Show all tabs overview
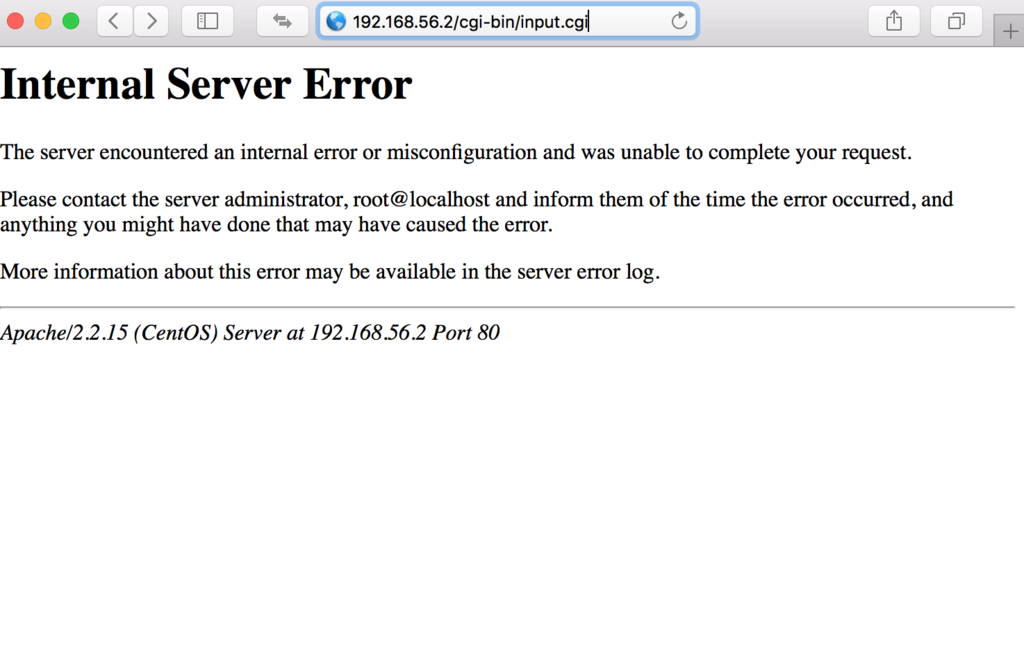Image resolution: width=1024 pixels, height=667 pixels. (956, 21)
